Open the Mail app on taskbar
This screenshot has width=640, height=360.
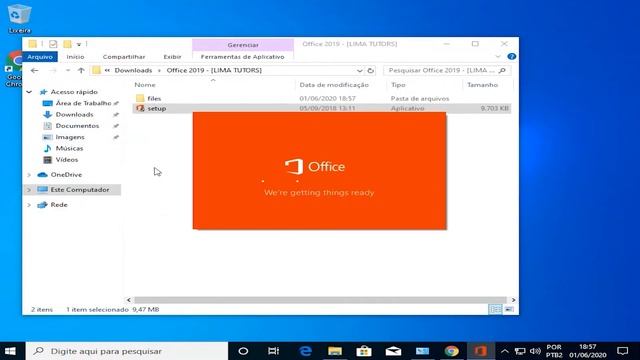[393, 351]
